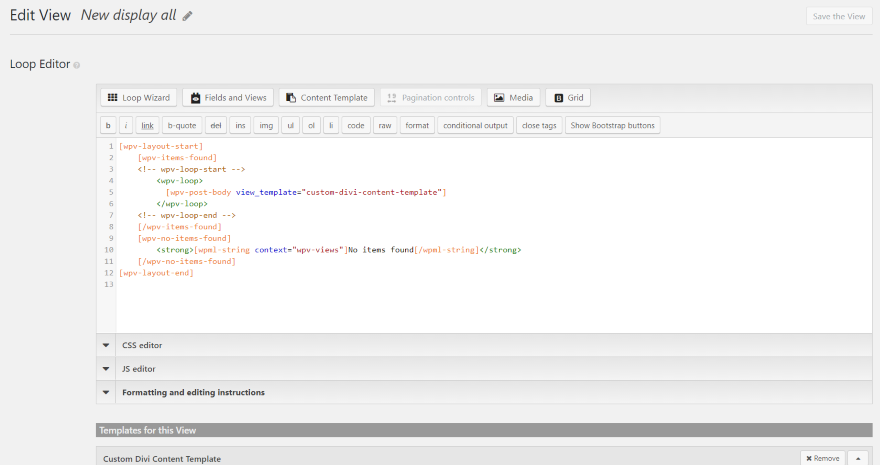Click the pencil icon beside the view title
The width and height of the screenshot is (880, 465).
click(187, 16)
